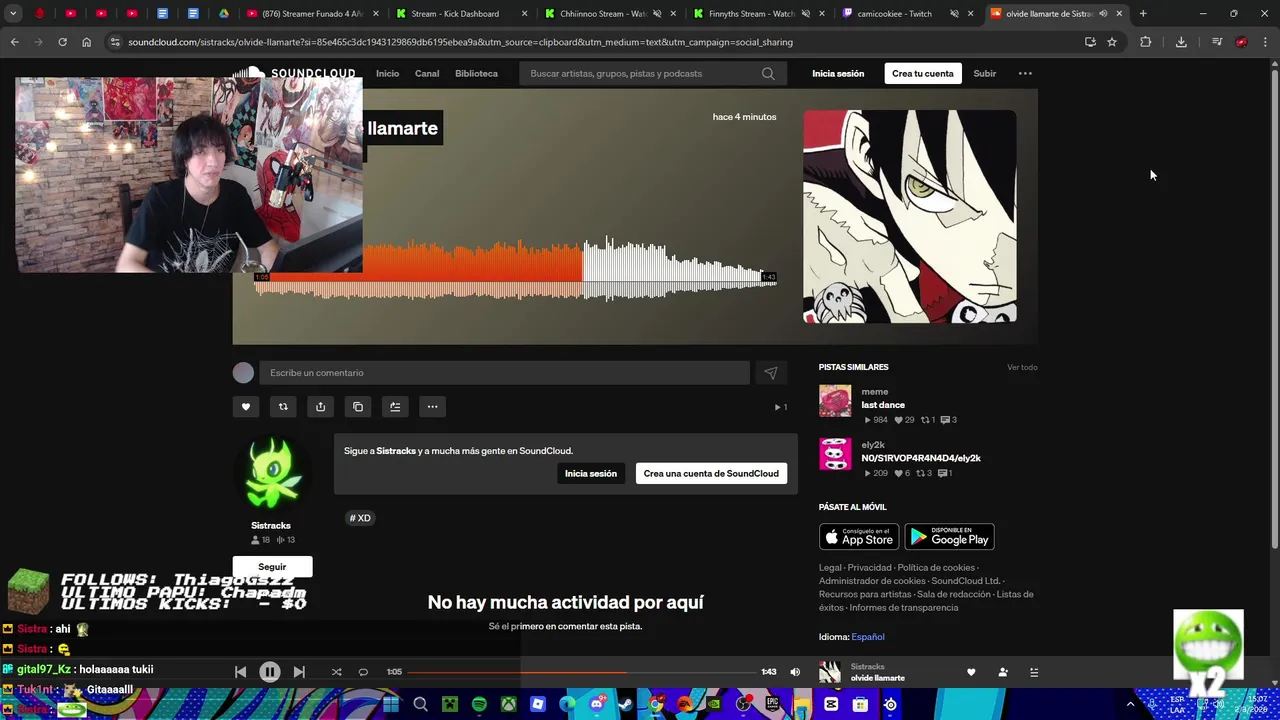Viewport: 1280px width, 720px height.
Task: Go to browser home page icon
Action: 87,42
